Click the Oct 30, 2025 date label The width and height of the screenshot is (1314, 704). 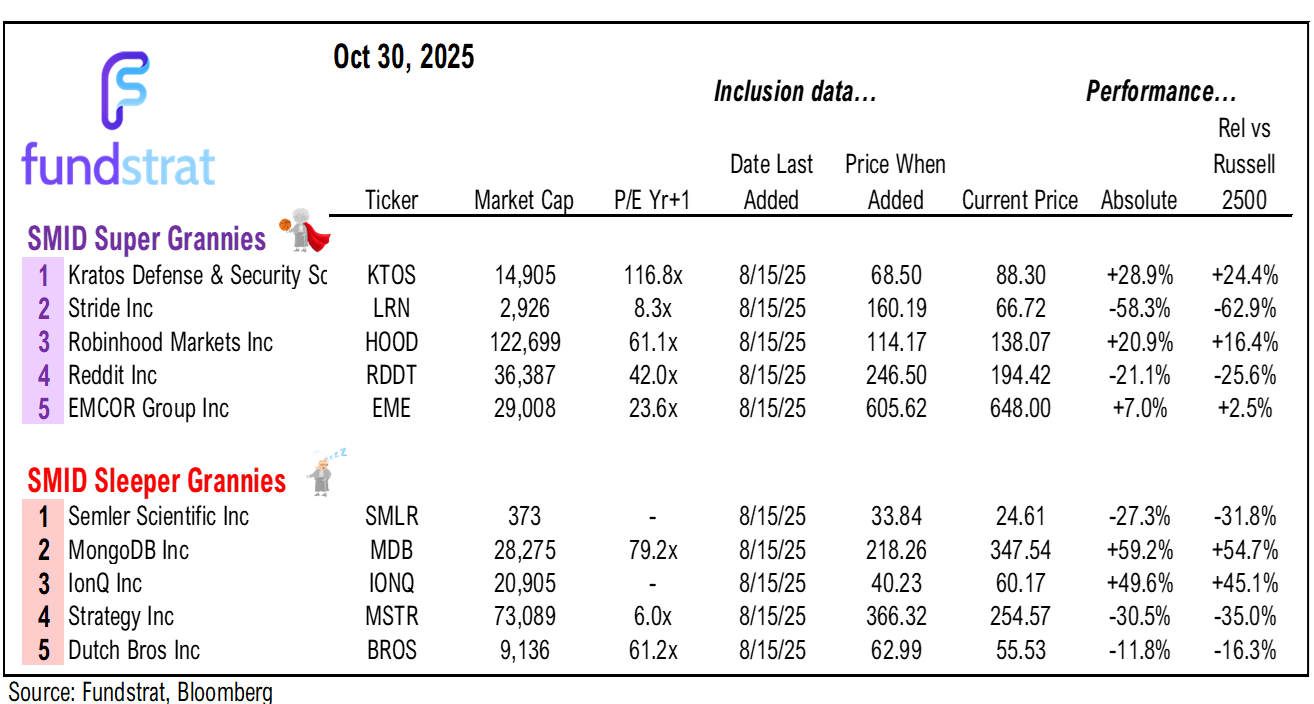pos(404,57)
